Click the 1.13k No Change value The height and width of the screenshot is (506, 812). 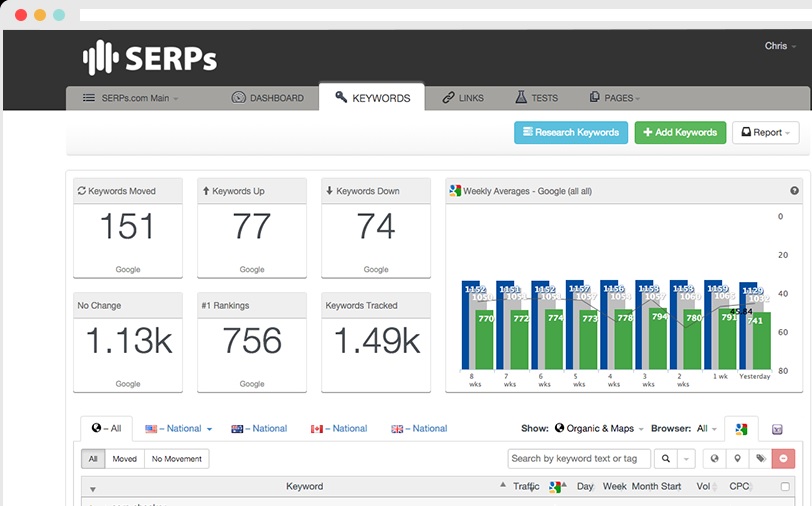128,341
